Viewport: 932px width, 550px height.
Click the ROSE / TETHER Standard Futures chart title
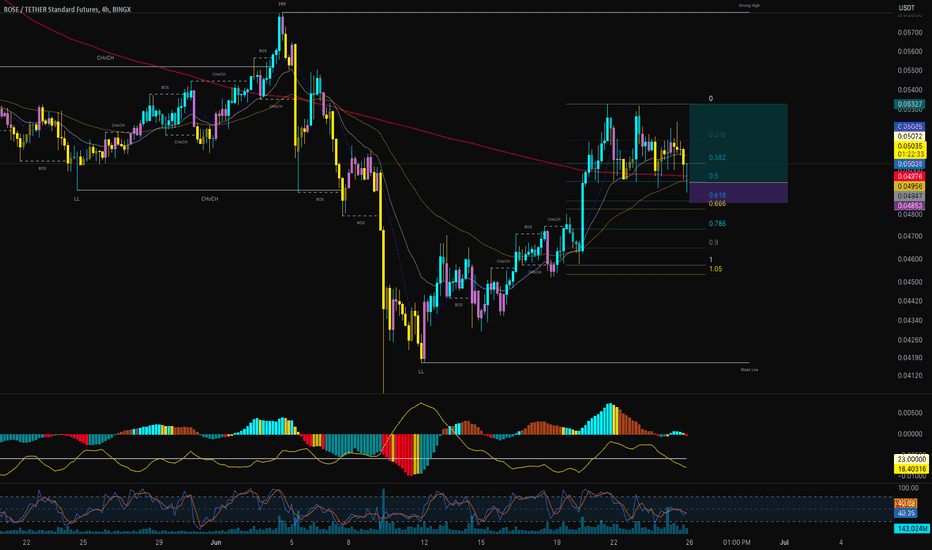[67, 10]
